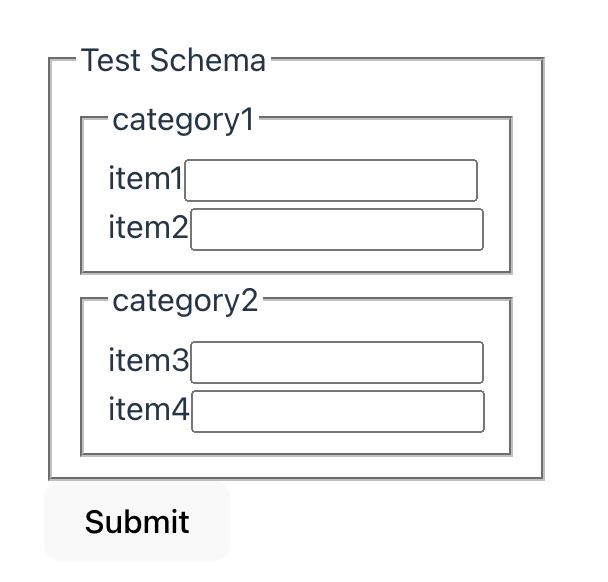Click the category1 group legend
This screenshot has height=582, width=608.
click(184, 120)
